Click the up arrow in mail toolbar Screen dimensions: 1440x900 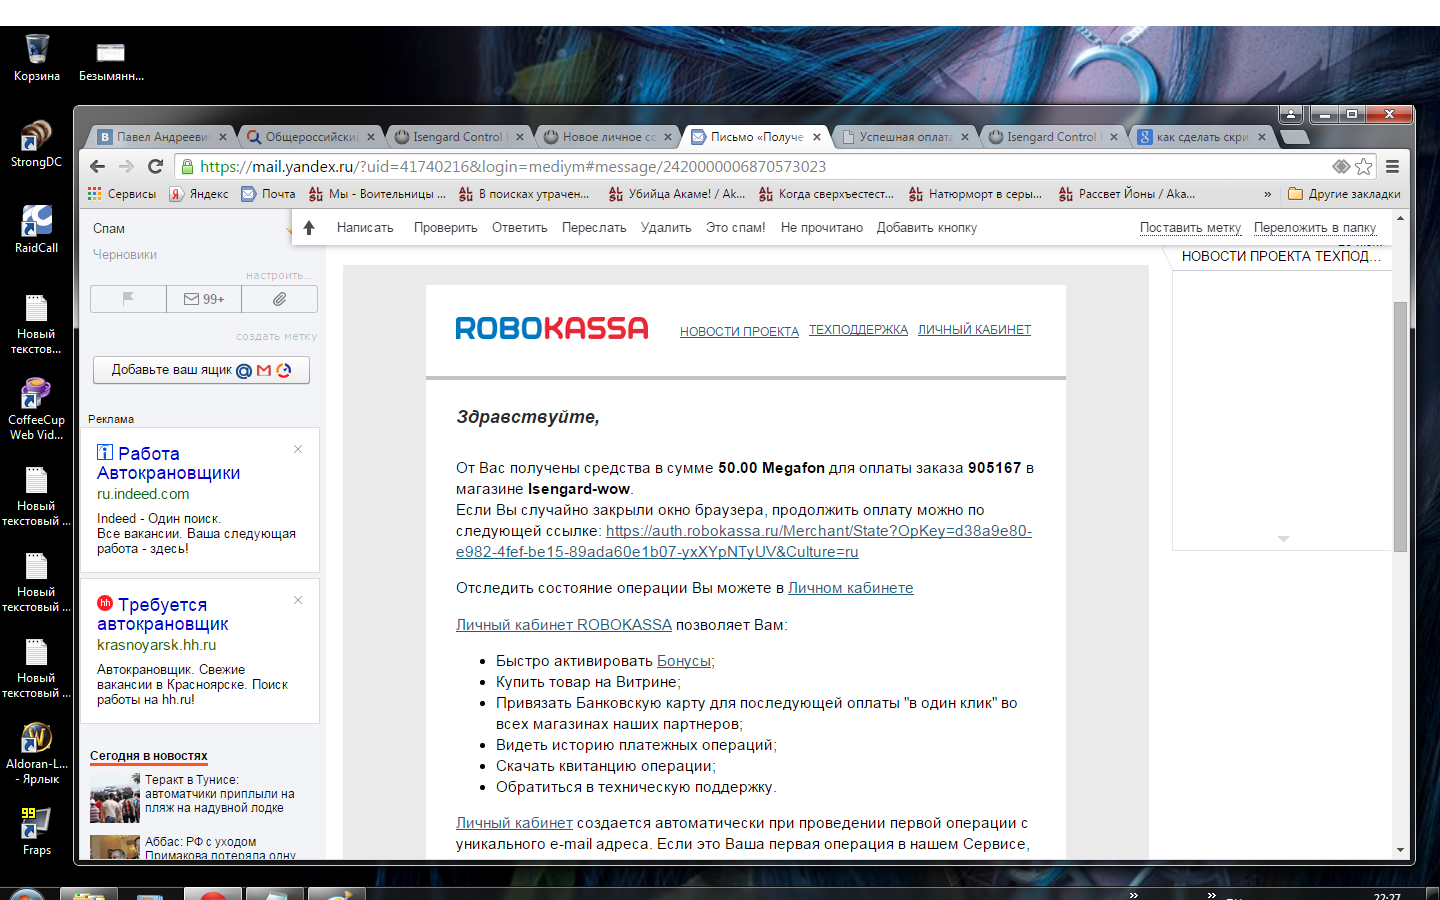309,228
